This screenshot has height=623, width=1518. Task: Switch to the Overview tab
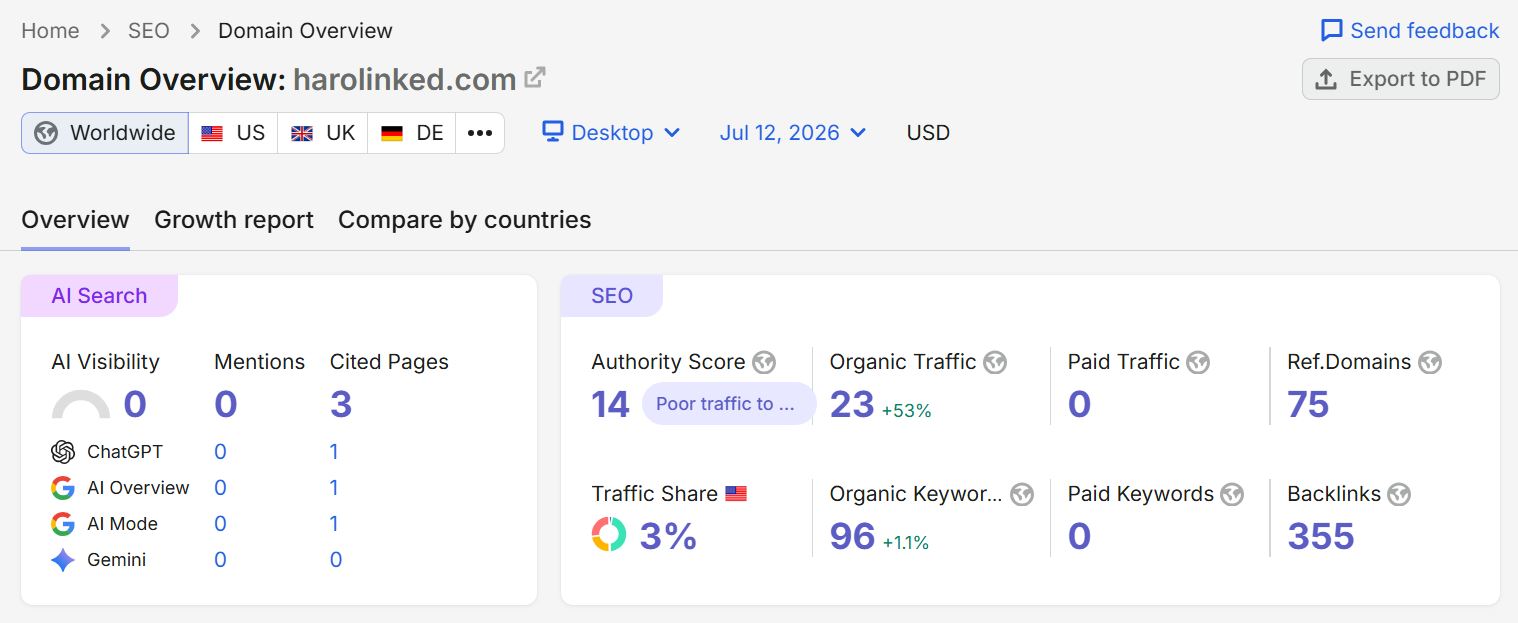[x=75, y=220]
